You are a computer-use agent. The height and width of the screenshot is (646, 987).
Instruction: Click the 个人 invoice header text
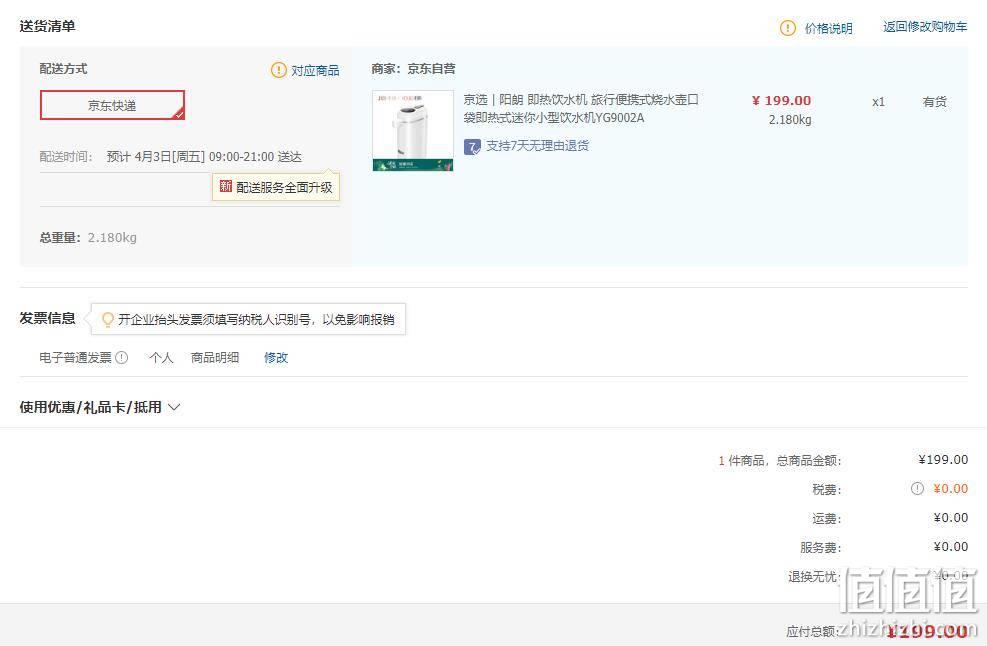[161, 358]
